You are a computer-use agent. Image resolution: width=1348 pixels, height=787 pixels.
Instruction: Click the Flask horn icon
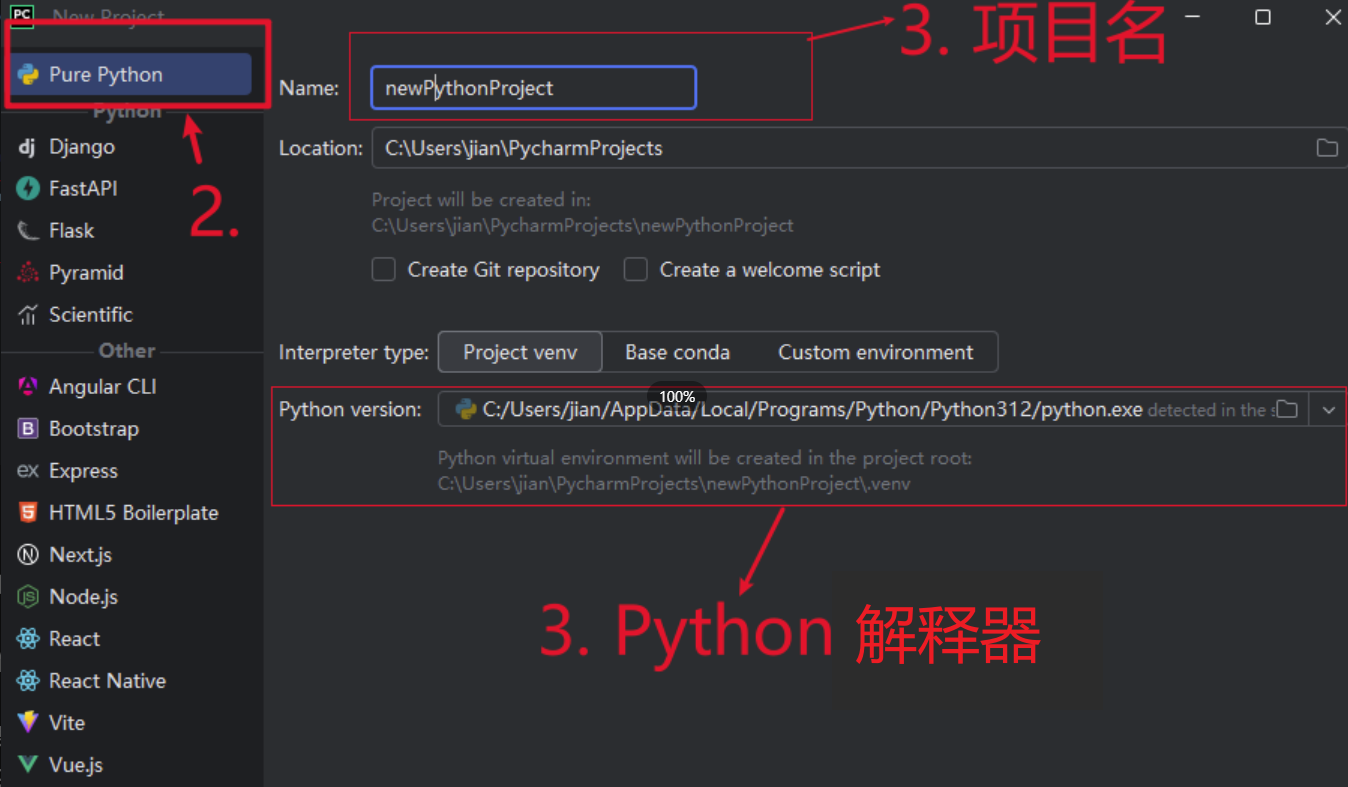[28, 231]
